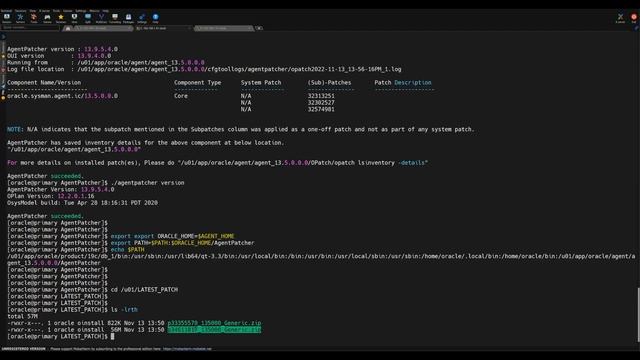The height and width of the screenshot is (360, 640).
Task: Click the 'ls -lrth' command text
Action: (x=124, y=310)
